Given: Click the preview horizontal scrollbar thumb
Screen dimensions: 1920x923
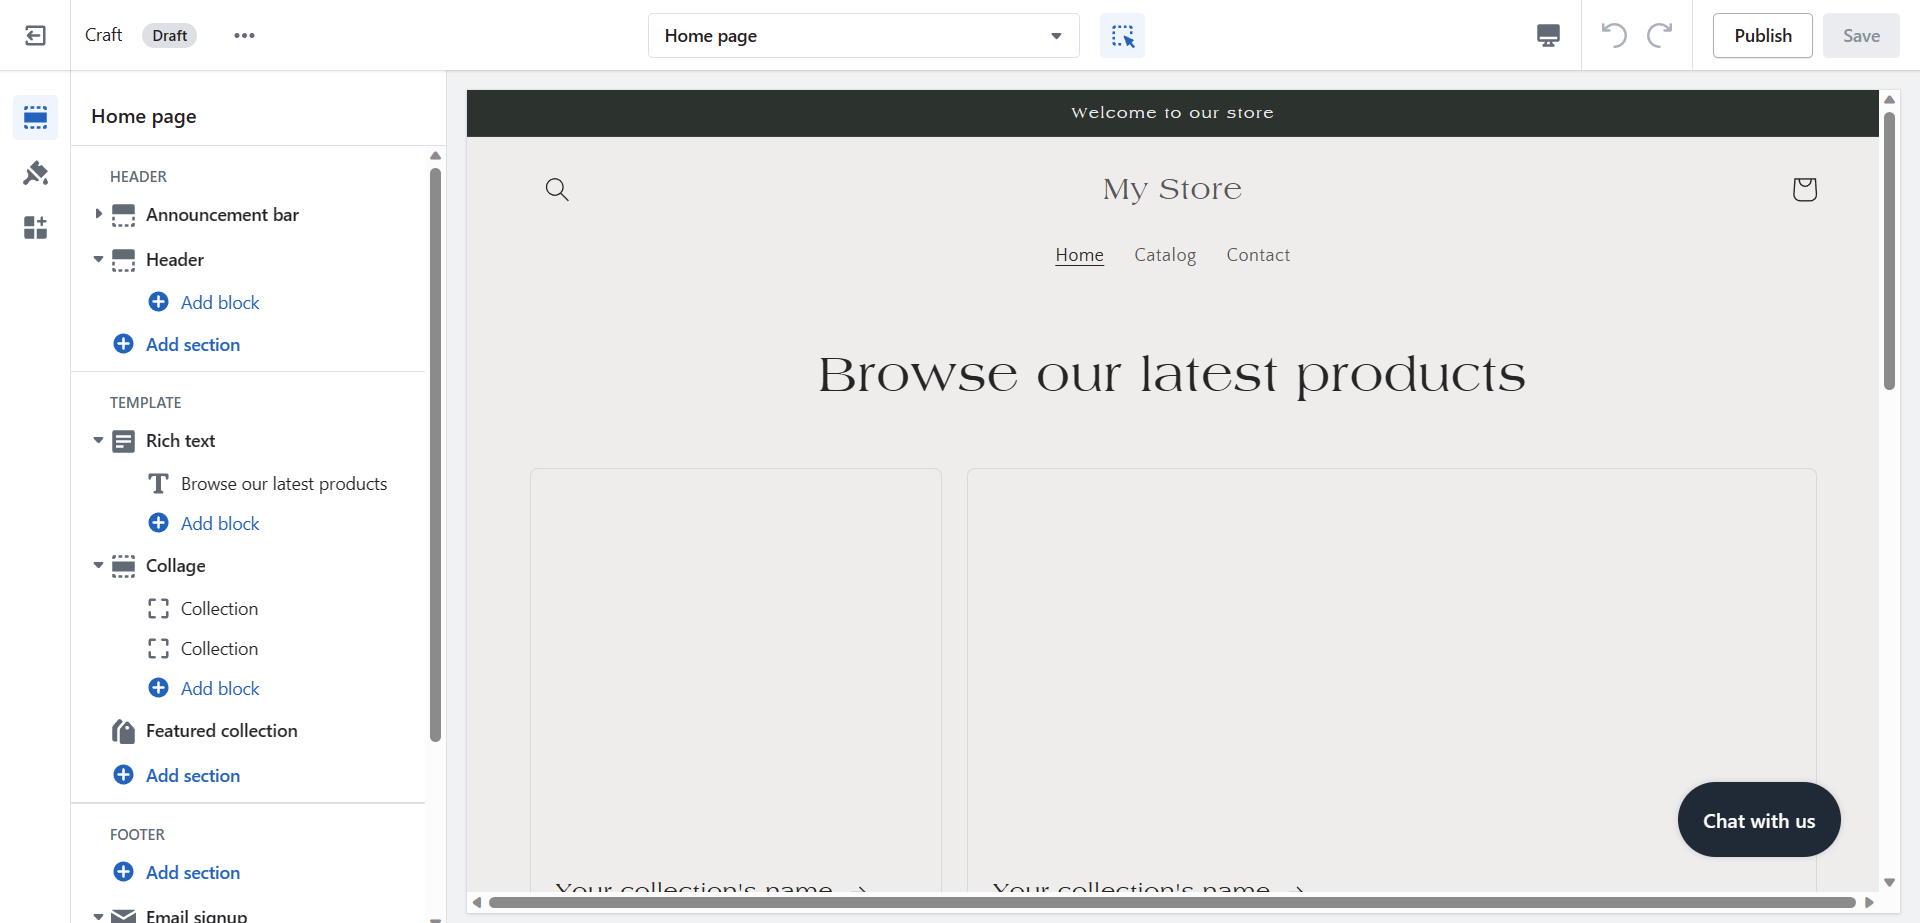Looking at the screenshot, I should pyautogui.click(x=1172, y=902).
